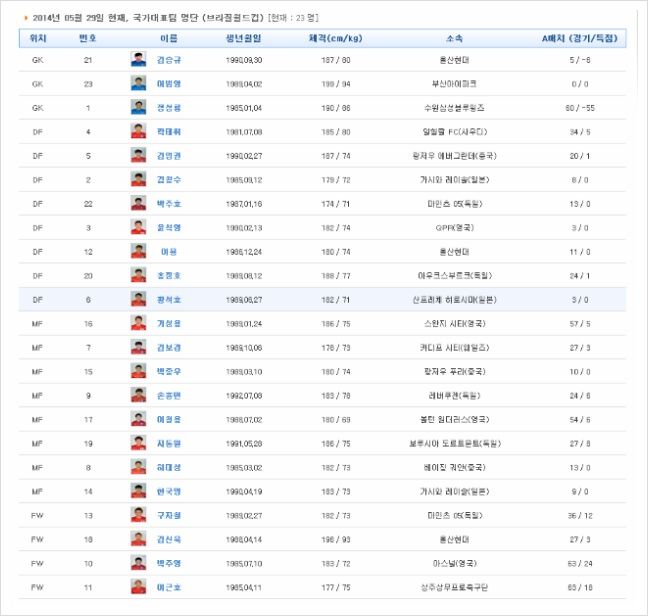This screenshot has height=616, width=648.
Task: Open player 이청용's profile link
Action: coord(169,419)
